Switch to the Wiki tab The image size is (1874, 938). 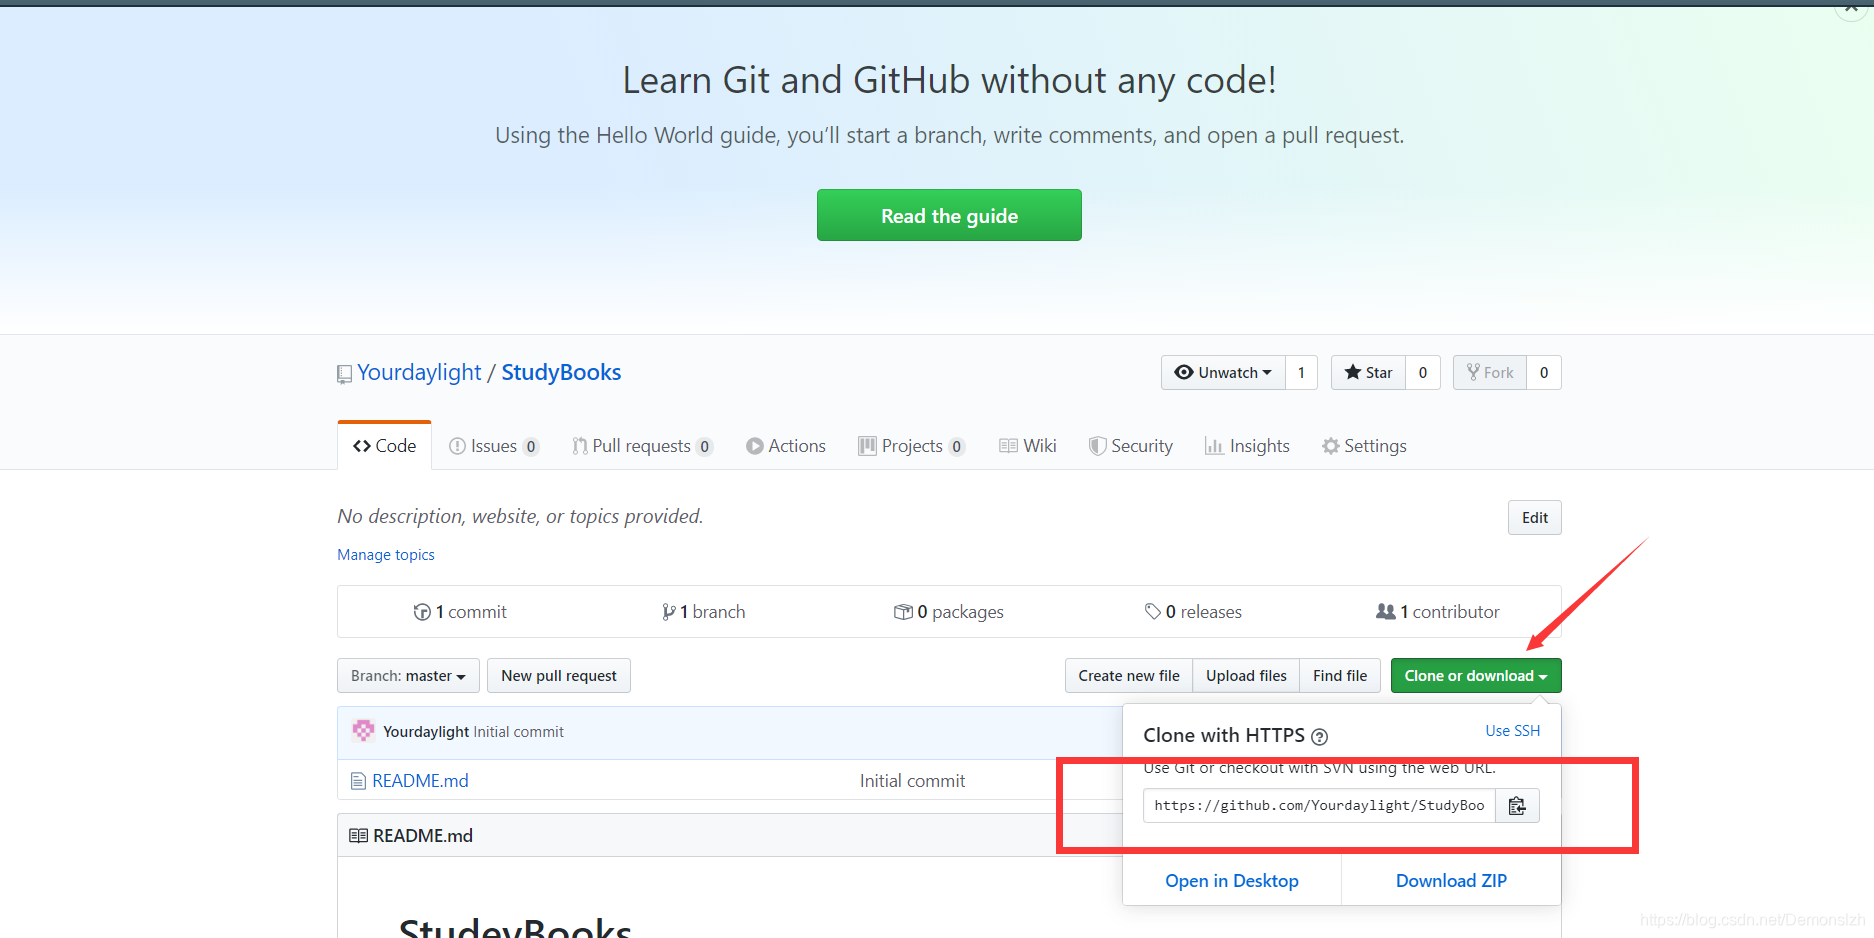click(x=1028, y=446)
